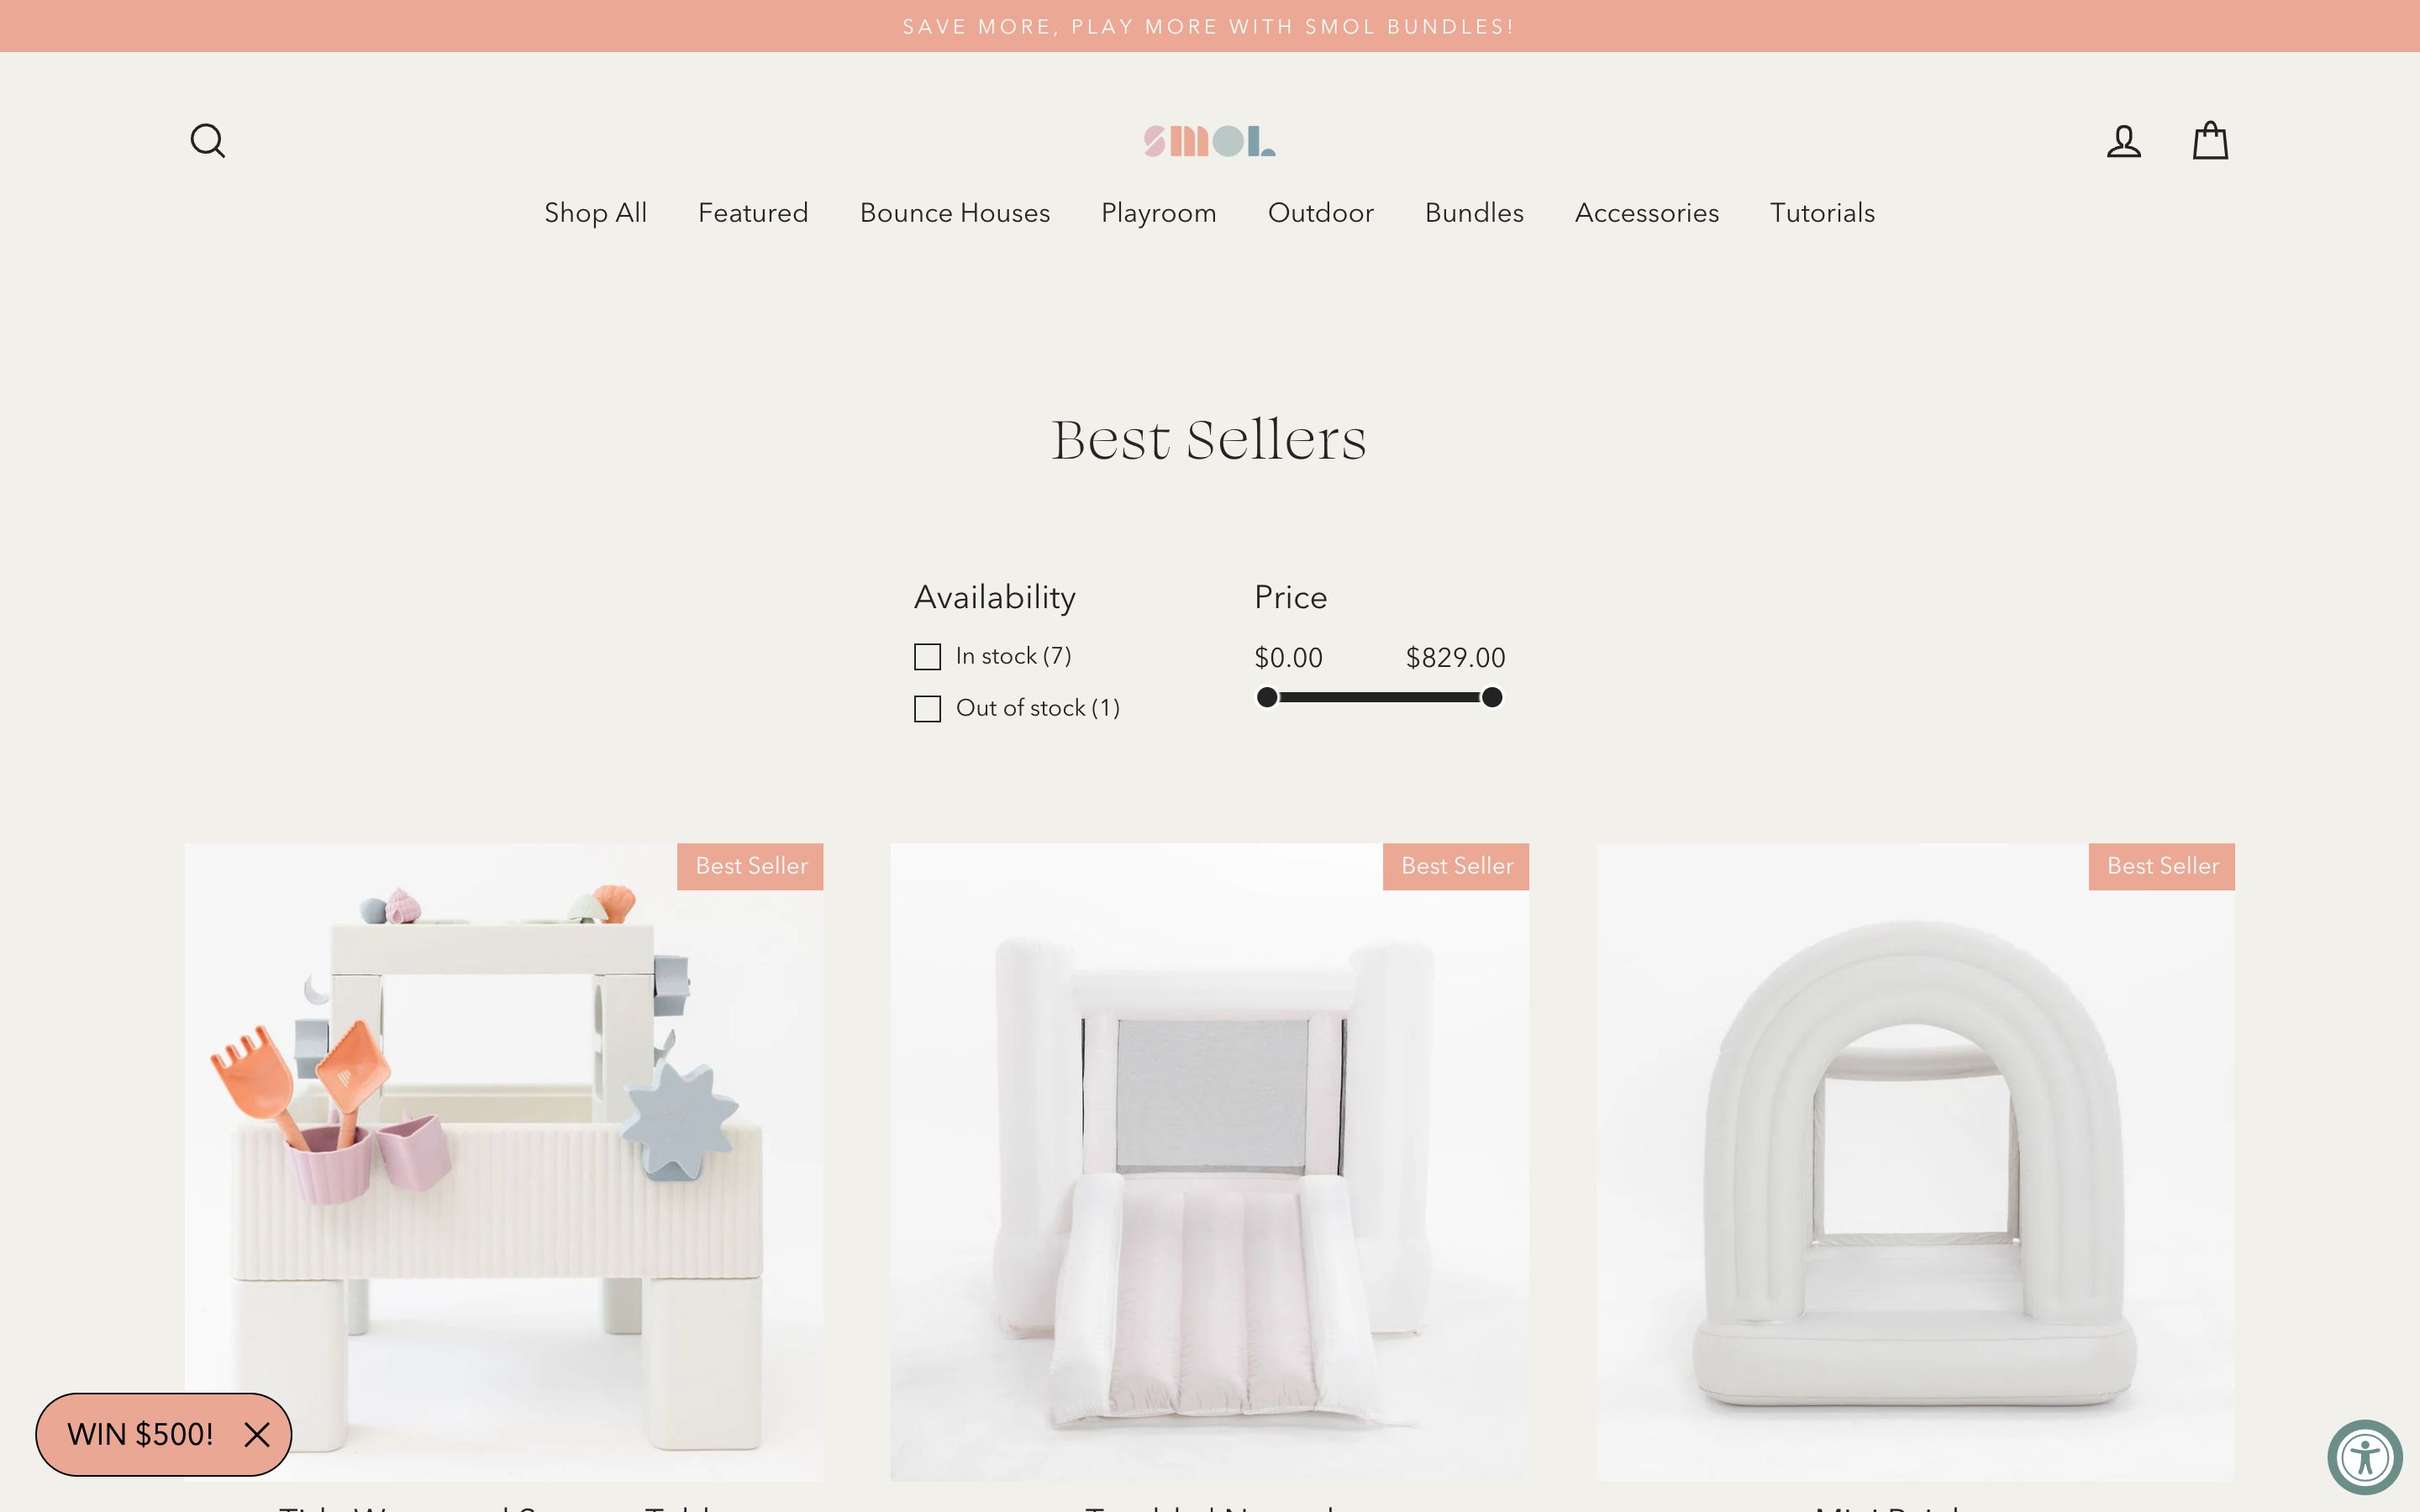This screenshot has height=1512, width=2420.
Task: Click the SMOL logo
Action: click(x=1209, y=141)
